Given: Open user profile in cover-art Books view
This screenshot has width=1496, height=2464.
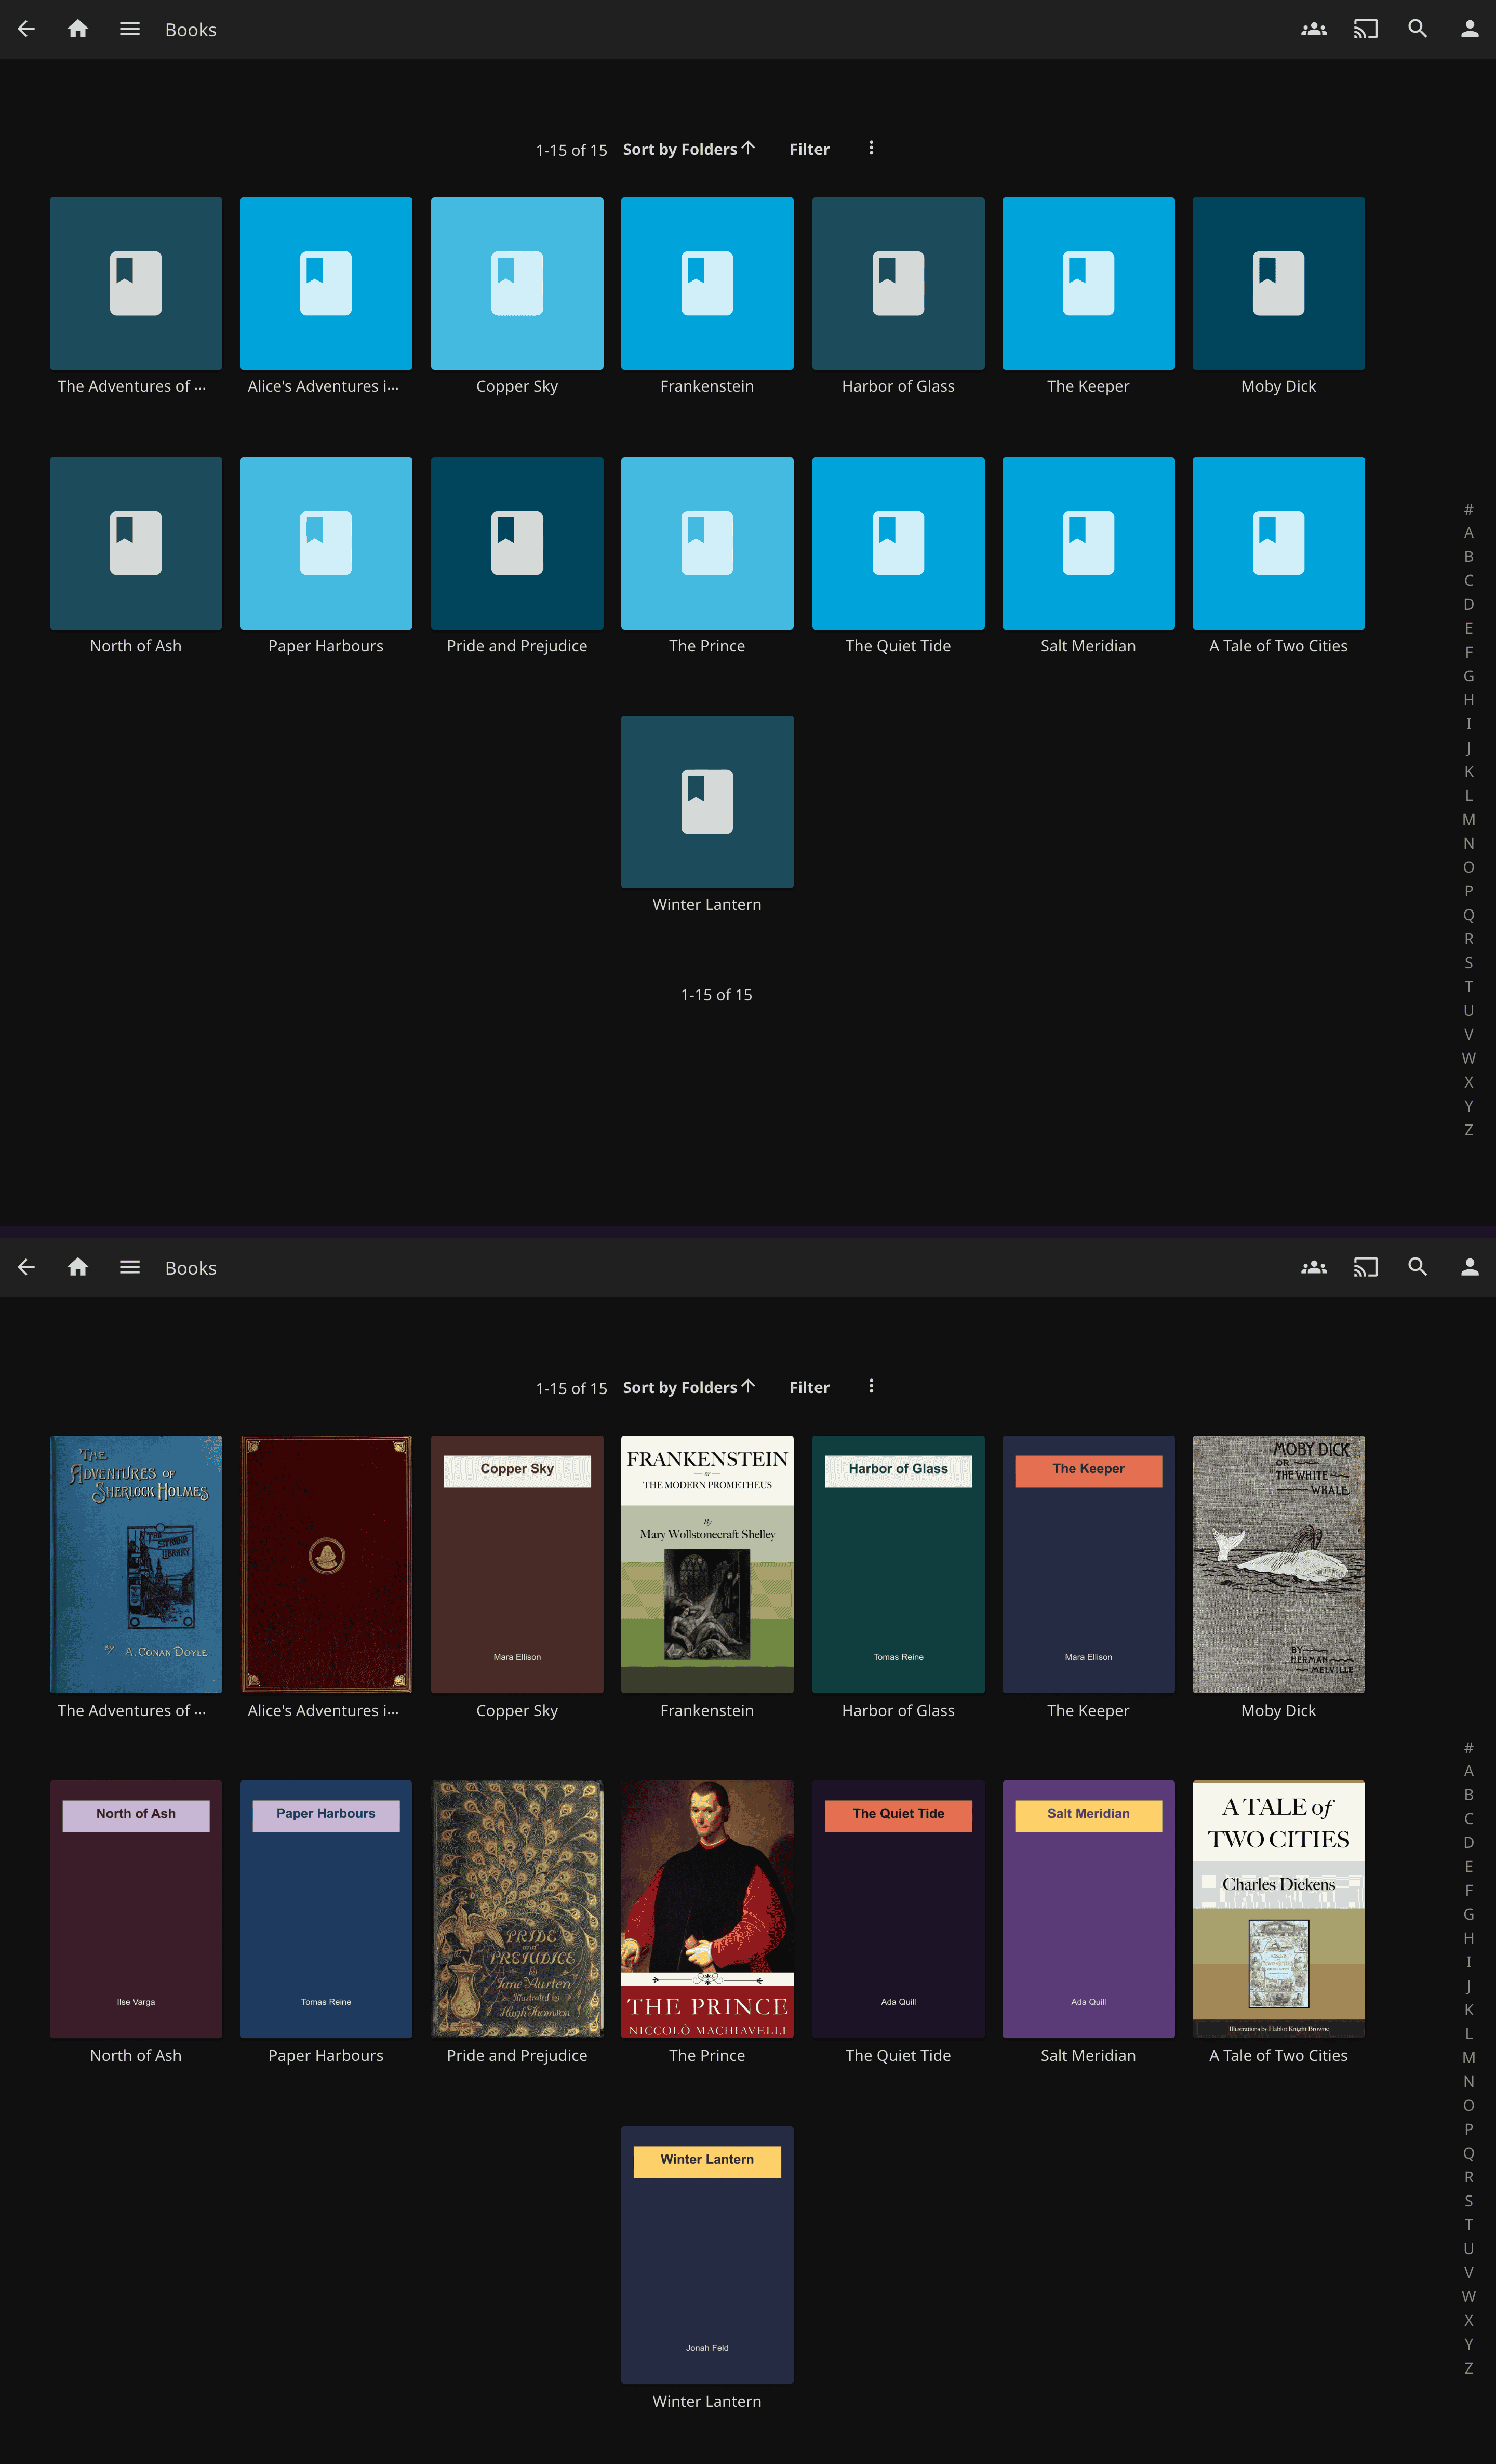Looking at the screenshot, I should click(1470, 1267).
